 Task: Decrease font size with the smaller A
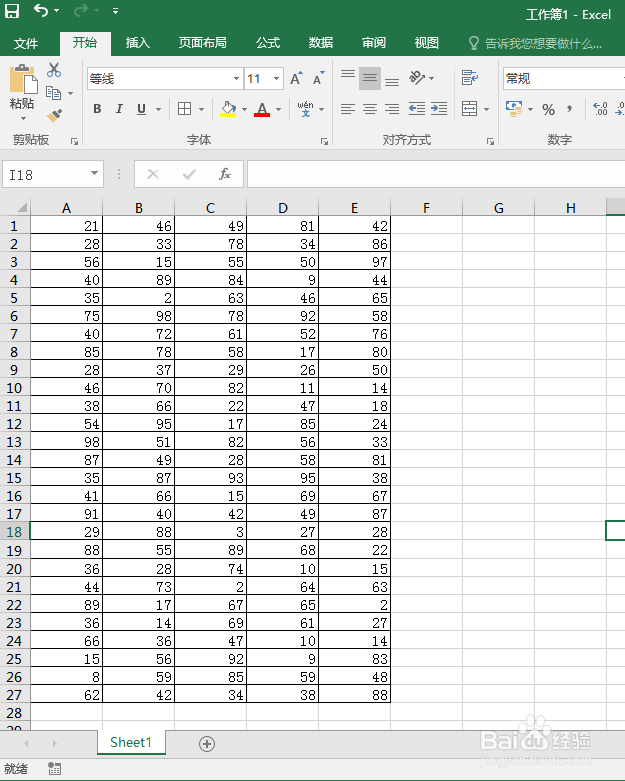[318, 78]
